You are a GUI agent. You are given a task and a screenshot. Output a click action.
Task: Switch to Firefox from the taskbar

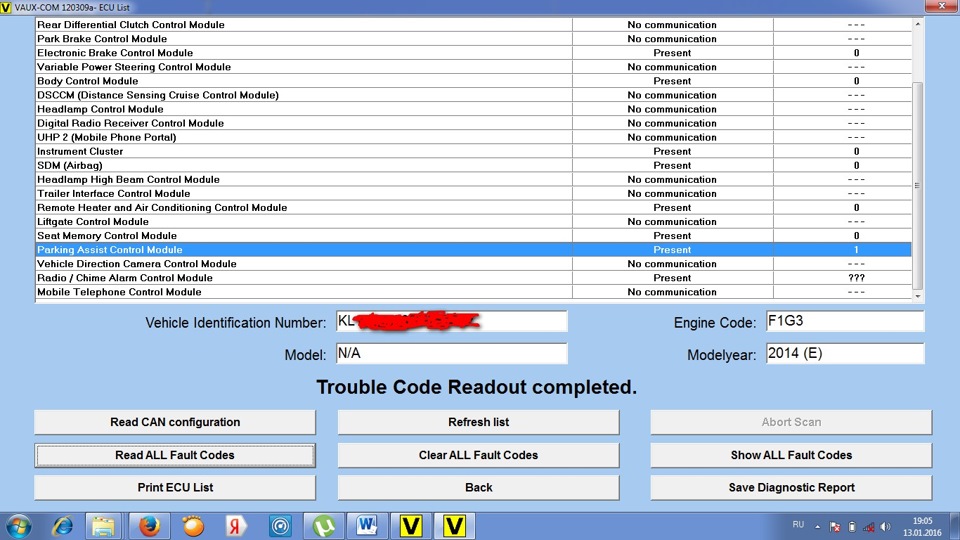[x=149, y=526]
